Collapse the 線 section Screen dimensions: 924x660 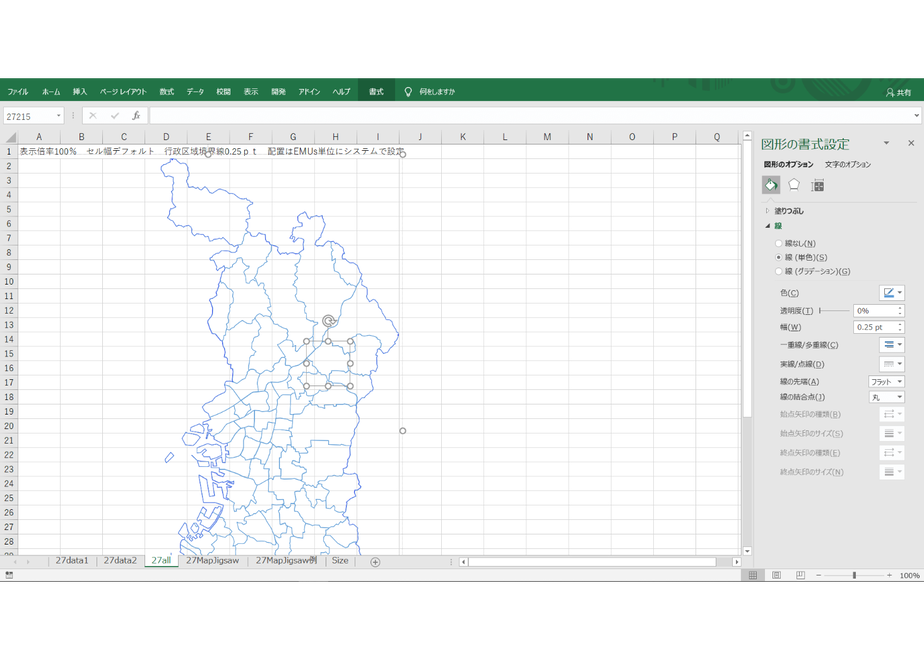767,226
